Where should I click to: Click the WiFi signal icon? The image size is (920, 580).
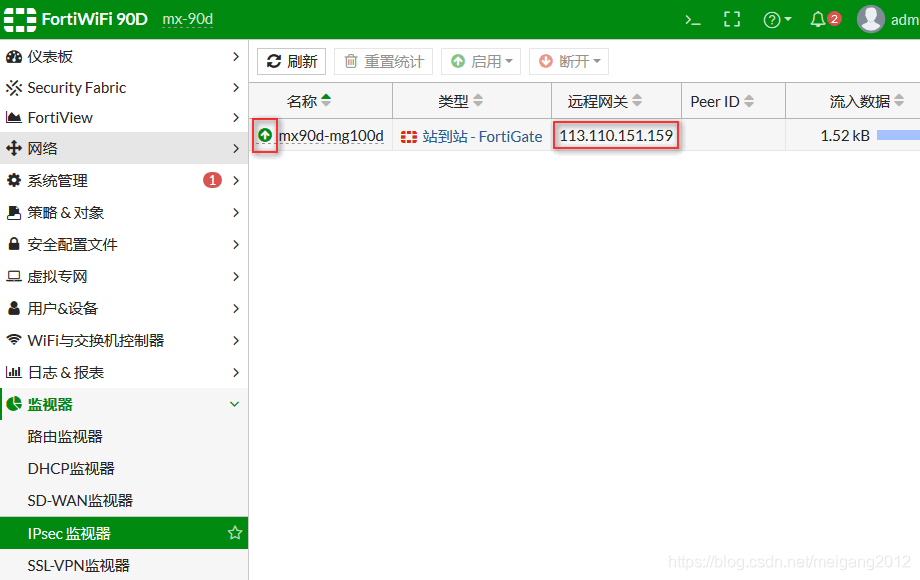(13, 340)
